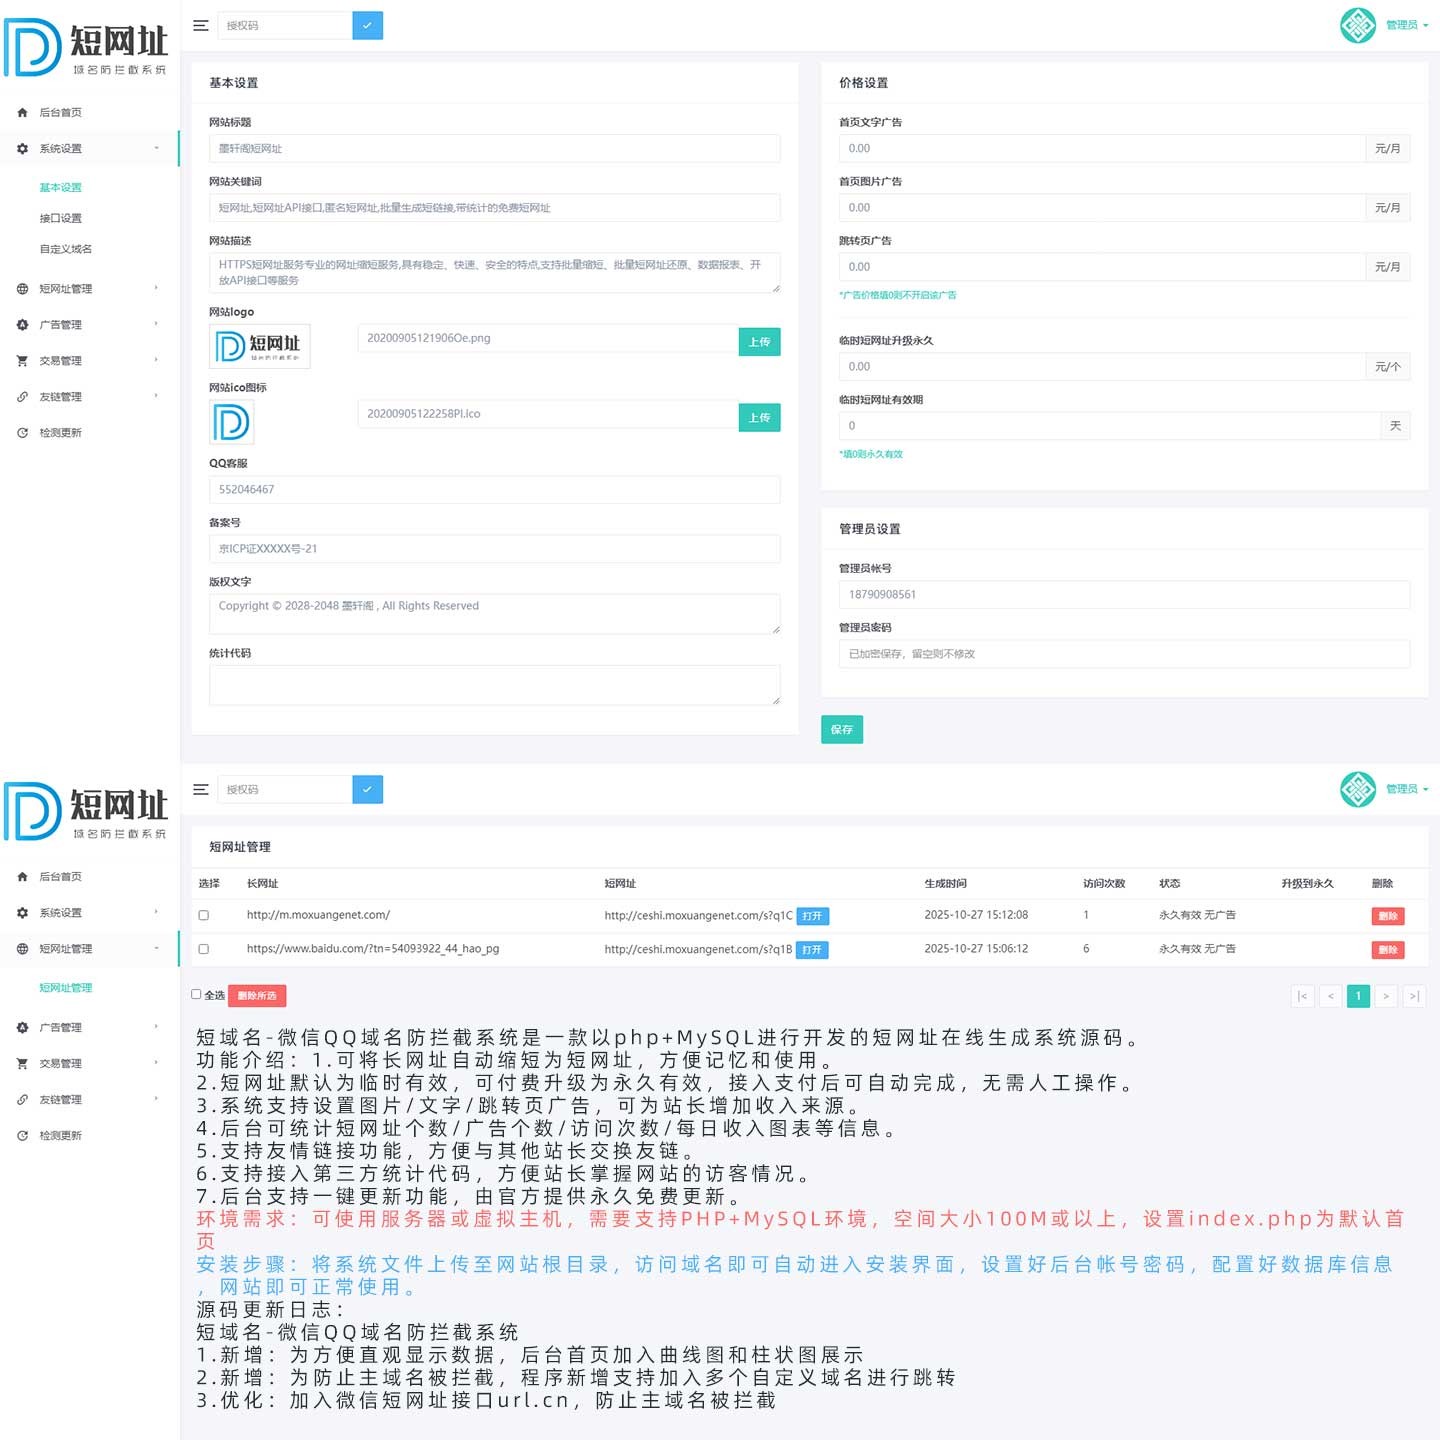Screen dimensions: 1440x1440
Task: Jump to the last page of pagination
Action: (x=1414, y=996)
